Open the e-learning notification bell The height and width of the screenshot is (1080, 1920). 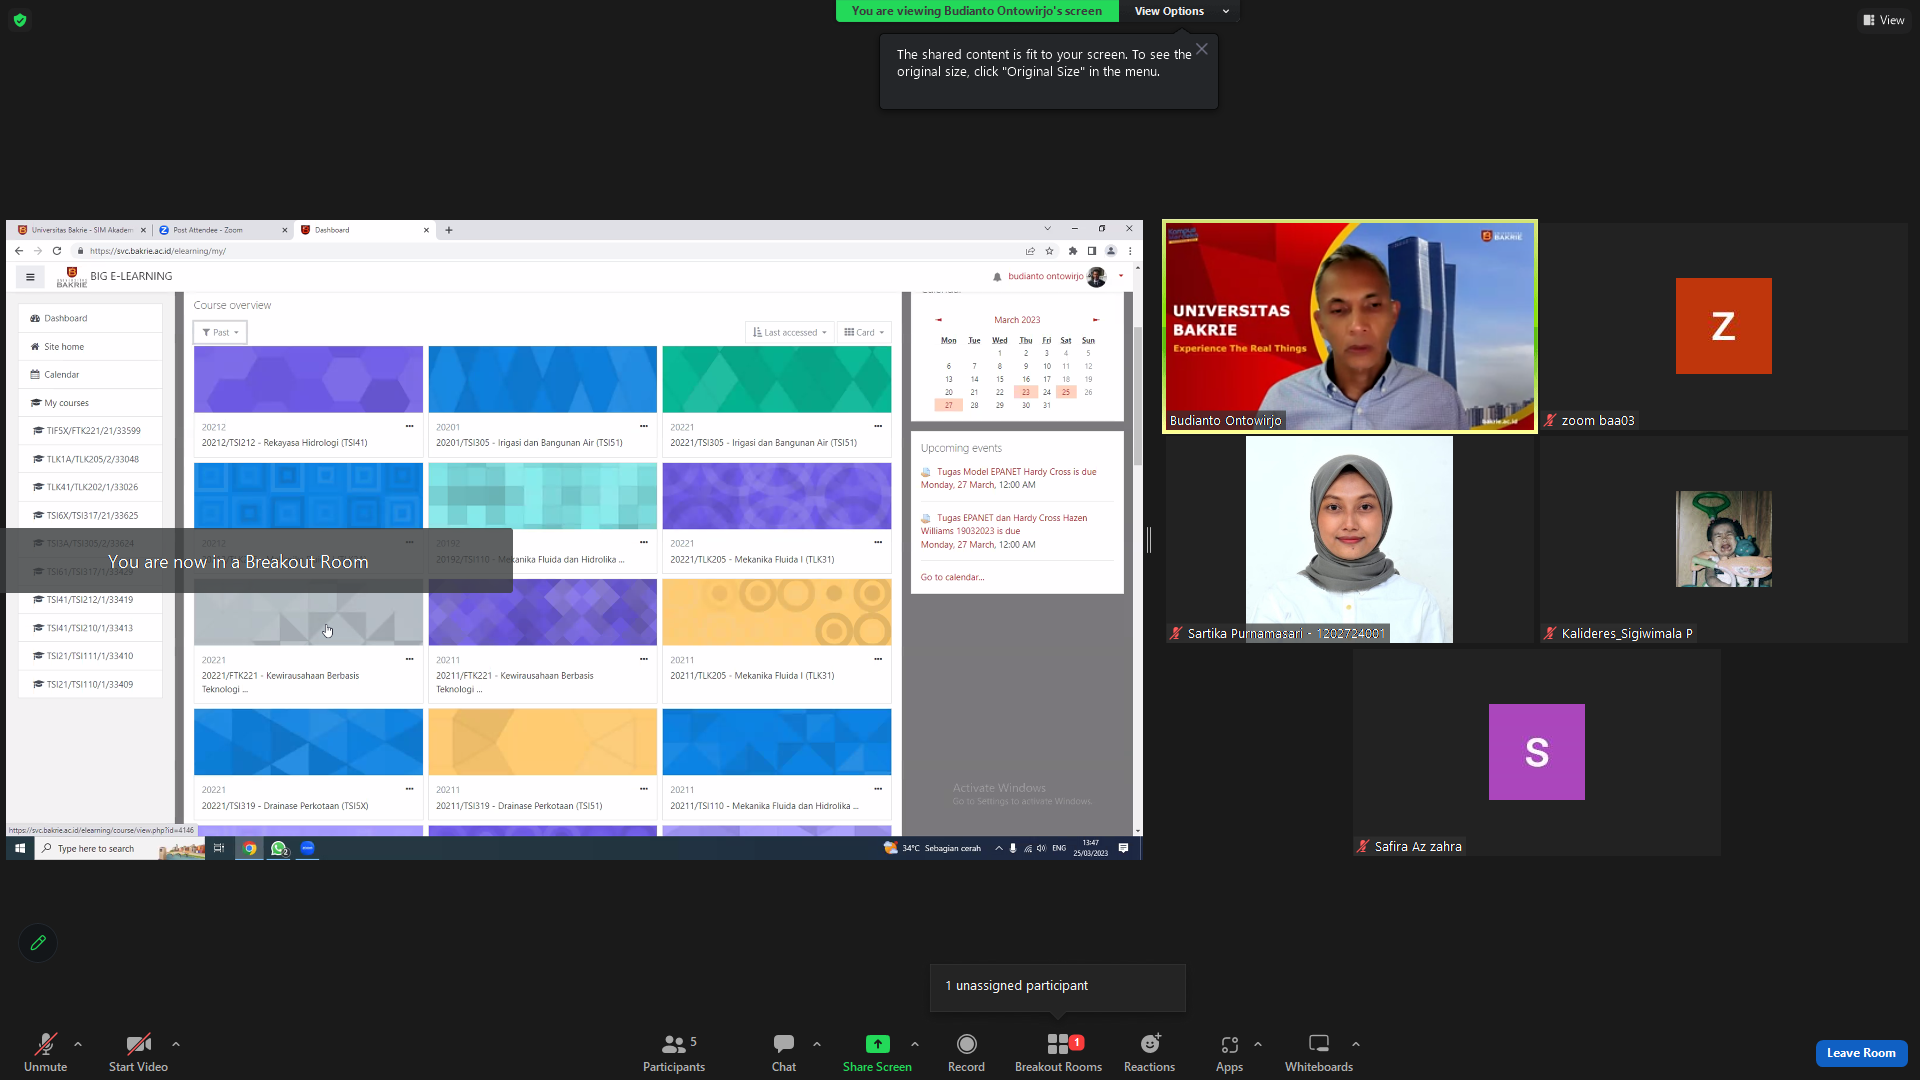pos(997,277)
